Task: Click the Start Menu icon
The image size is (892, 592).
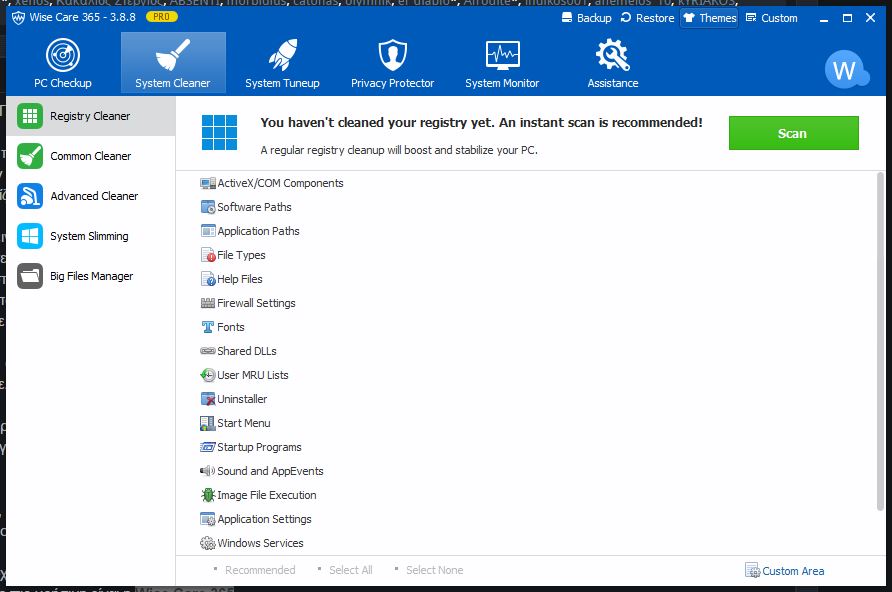Action: [x=208, y=423]
